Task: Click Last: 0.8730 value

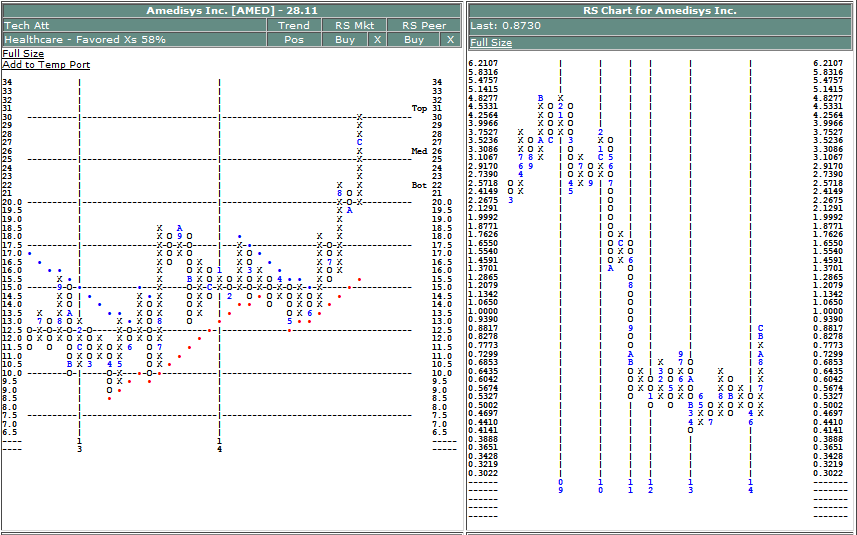Action: tap(505, 25)
